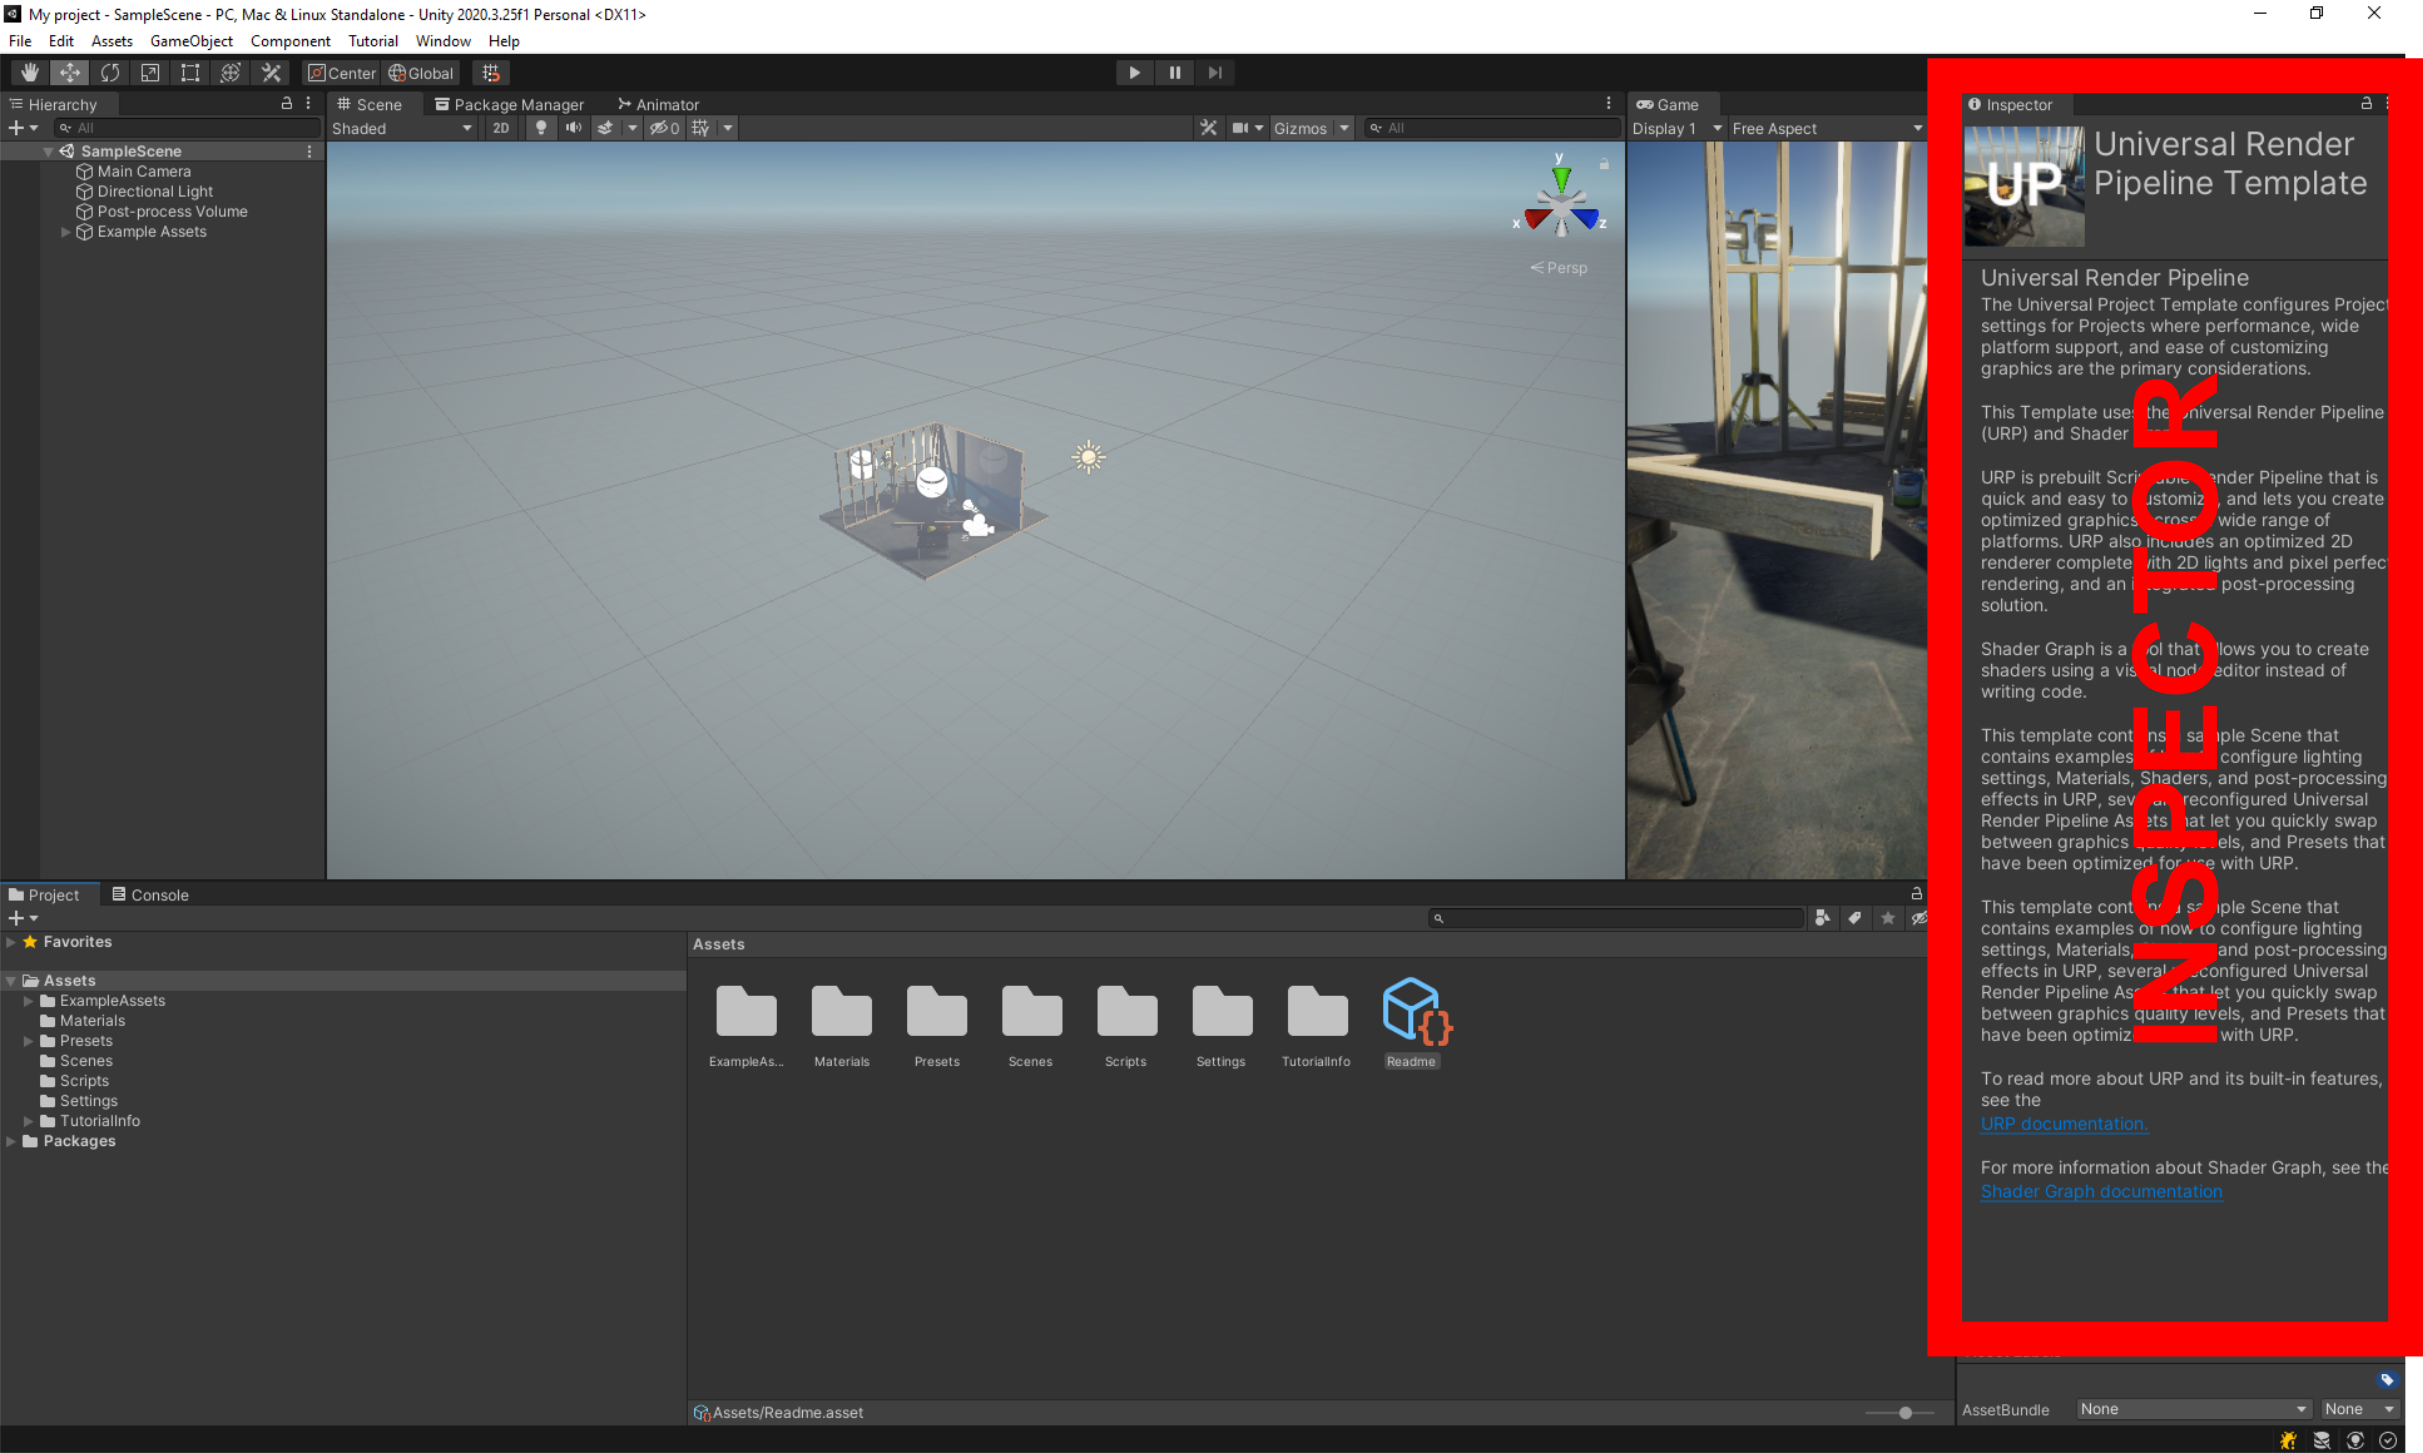Expand the Example Assets hierarchy item
This screenshot has height=1453, width=2423.
coord(66,232)
